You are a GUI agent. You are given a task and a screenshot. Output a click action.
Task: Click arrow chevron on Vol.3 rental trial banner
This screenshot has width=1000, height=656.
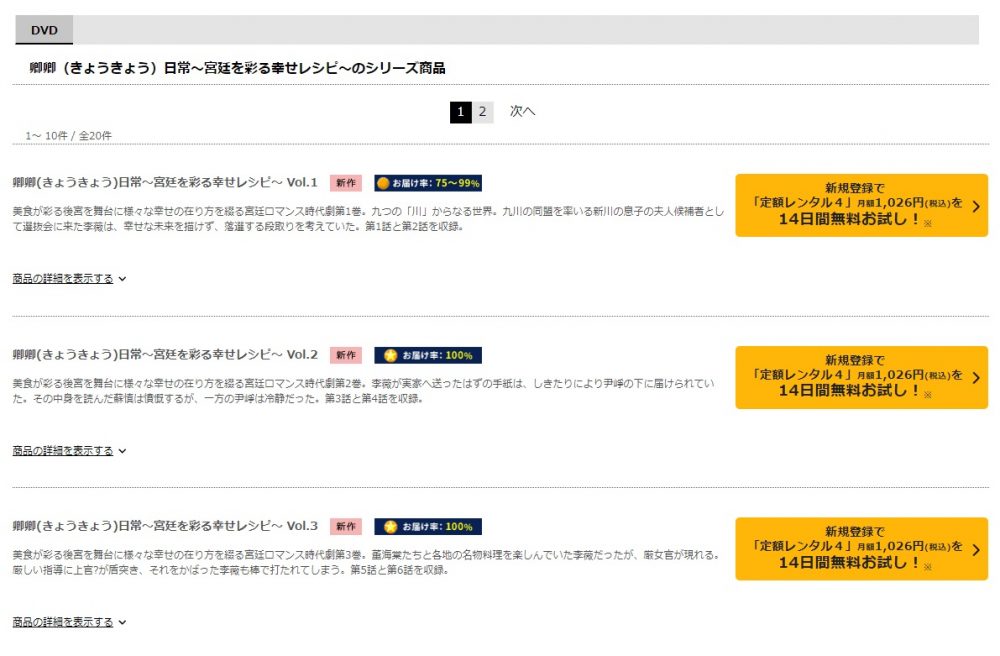[976, 550]
